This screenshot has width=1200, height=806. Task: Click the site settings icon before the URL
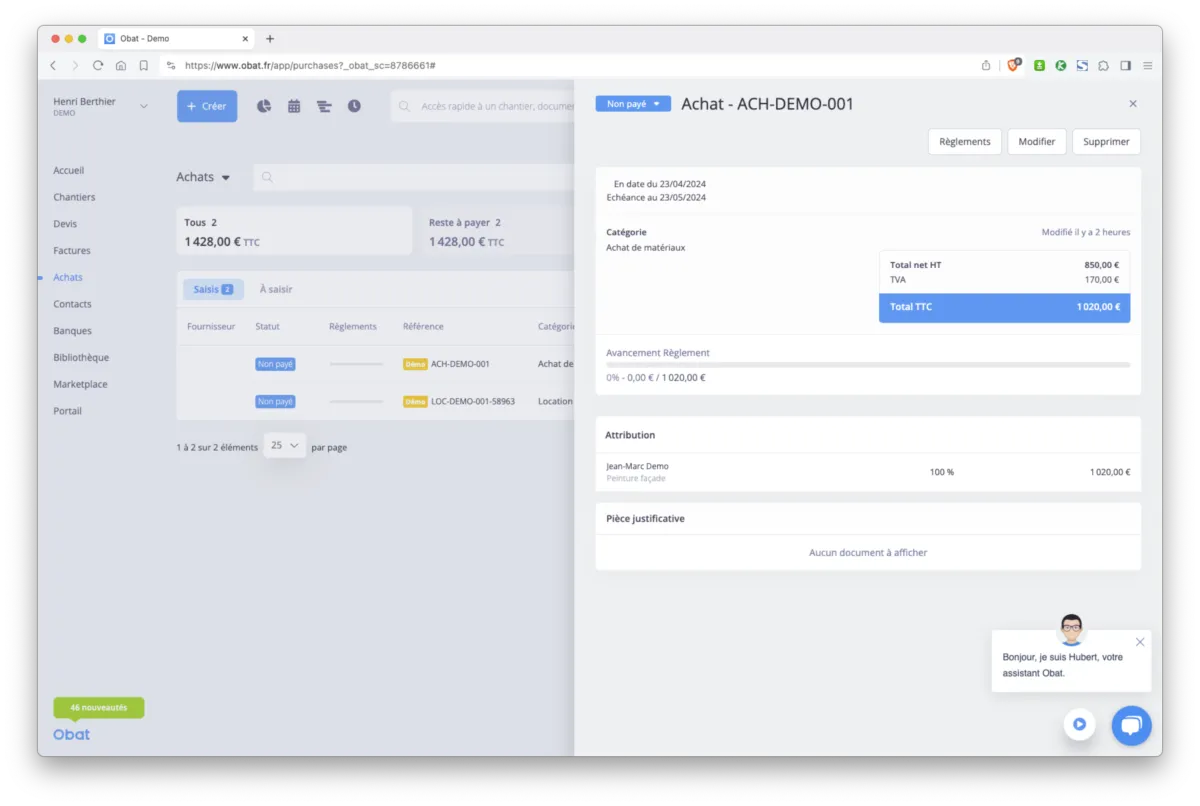[x=171, y=65]
